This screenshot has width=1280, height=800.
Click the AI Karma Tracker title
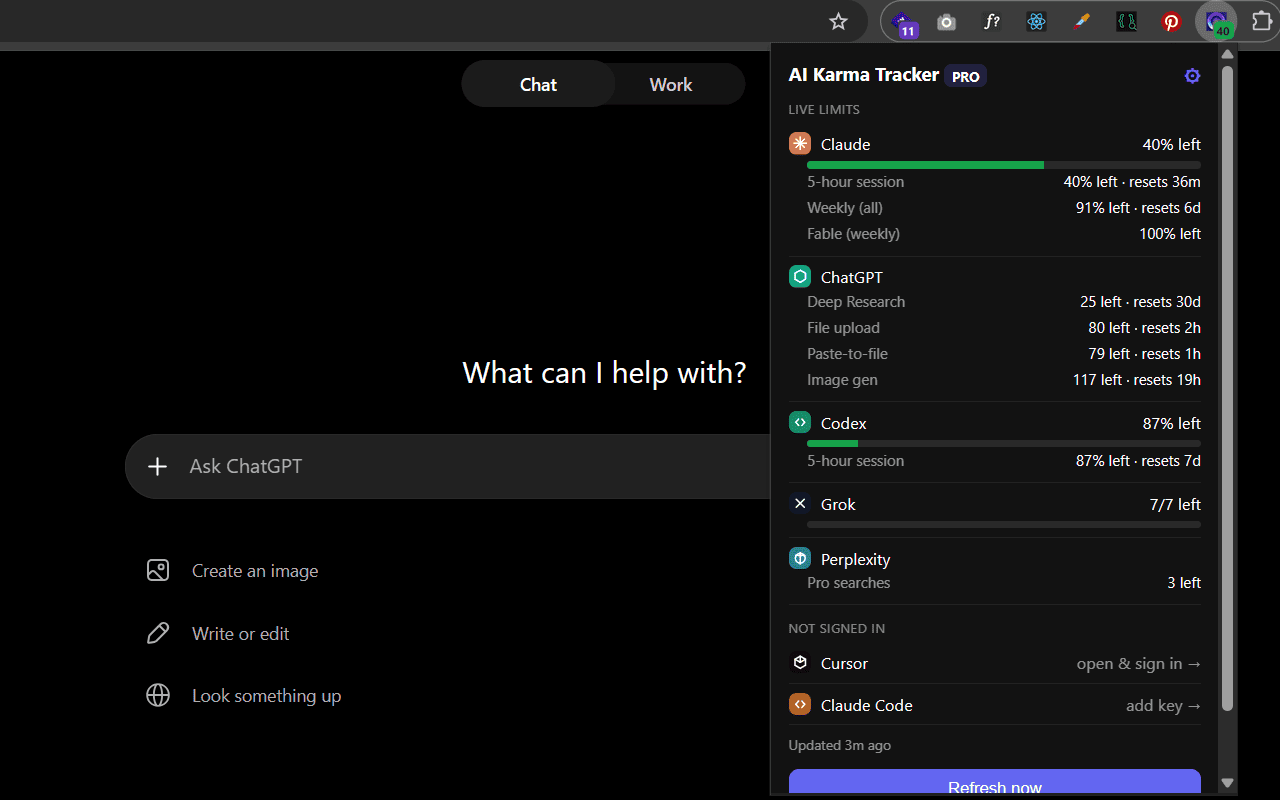[x=864, y=75]
